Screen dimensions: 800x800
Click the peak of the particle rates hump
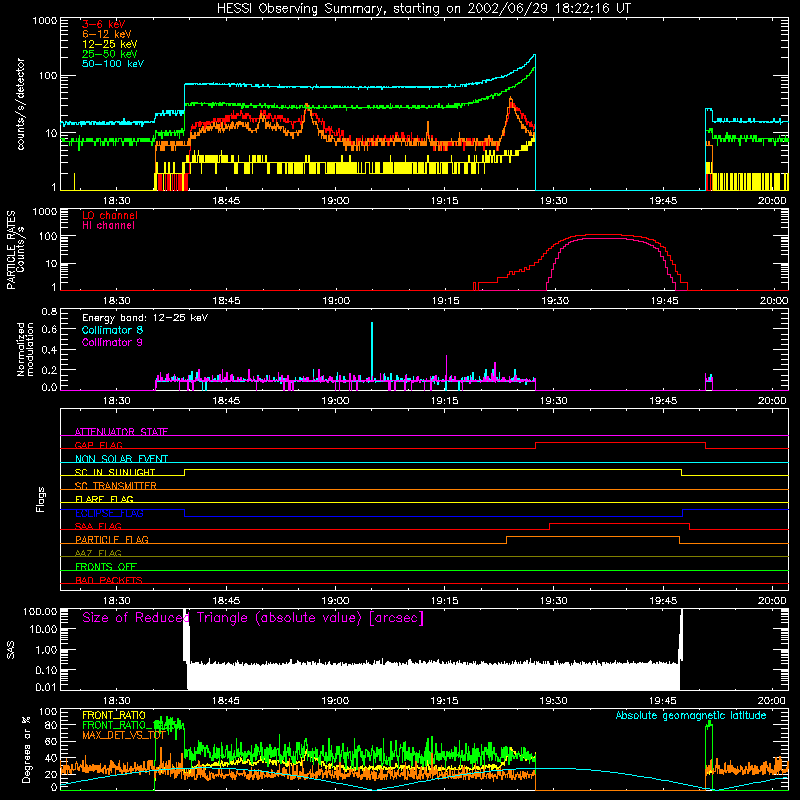(602, 235)
